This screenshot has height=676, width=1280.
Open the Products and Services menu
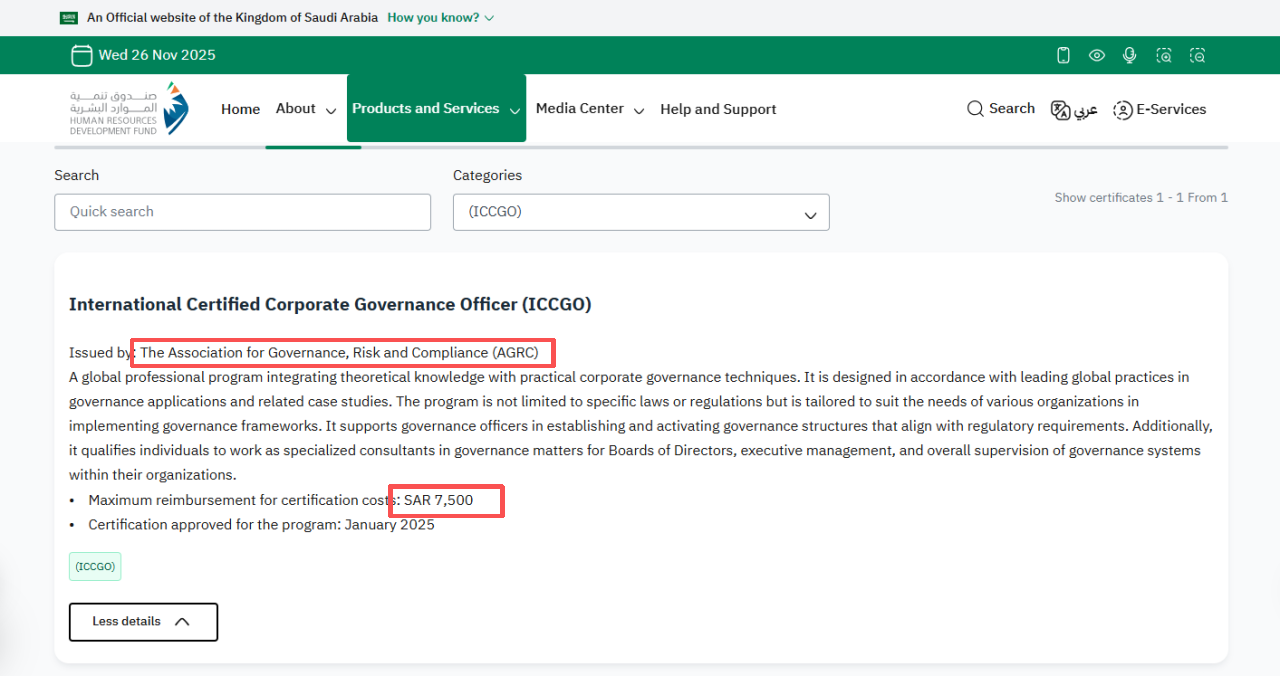tap(436, 109)
